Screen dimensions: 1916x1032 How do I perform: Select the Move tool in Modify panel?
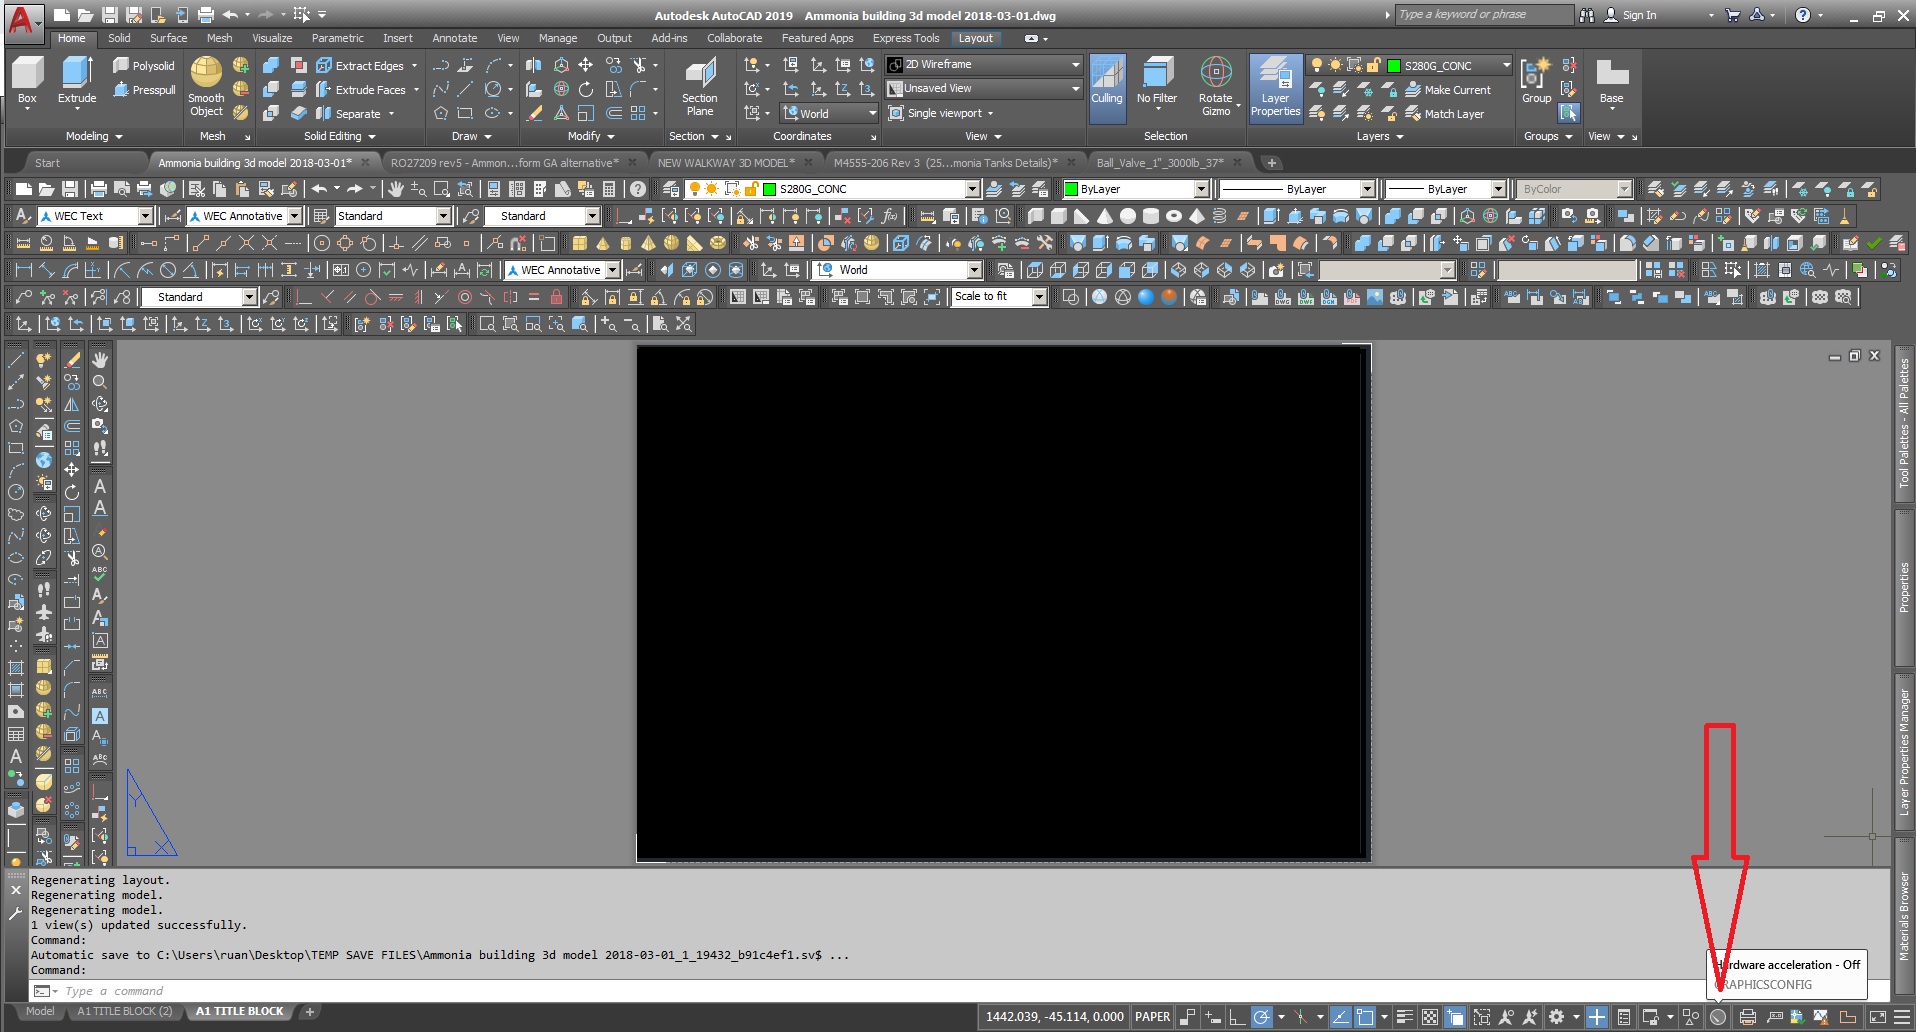click(x=586, y=65)
